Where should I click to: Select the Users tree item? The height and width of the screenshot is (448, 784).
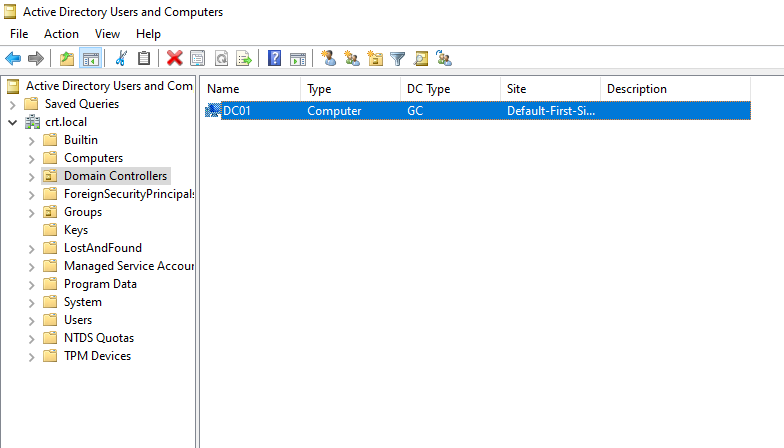pos(78,320)
